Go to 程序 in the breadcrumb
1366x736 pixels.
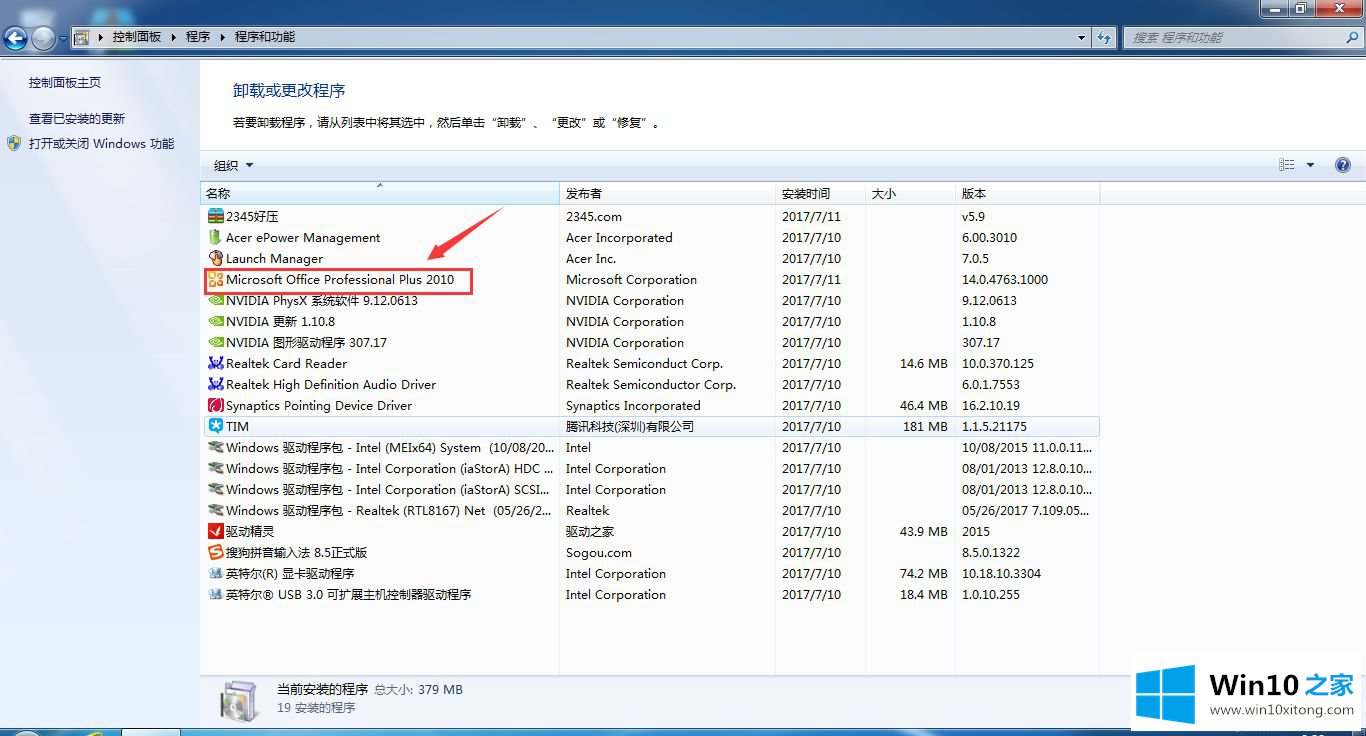click(198, 37)
